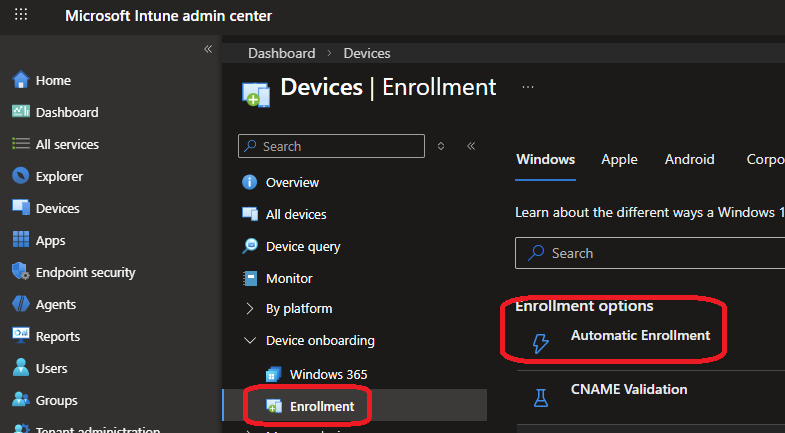
Task: Open Automatic Enrollment option
Action: (x=640, y=336)
